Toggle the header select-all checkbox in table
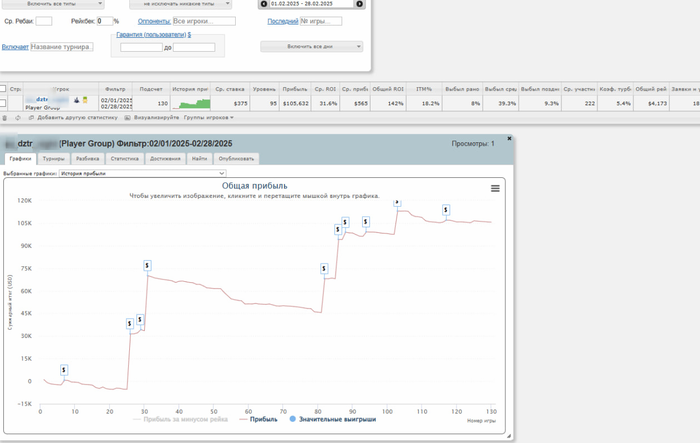The image size is (700, 443). click(x=3, y=88)
